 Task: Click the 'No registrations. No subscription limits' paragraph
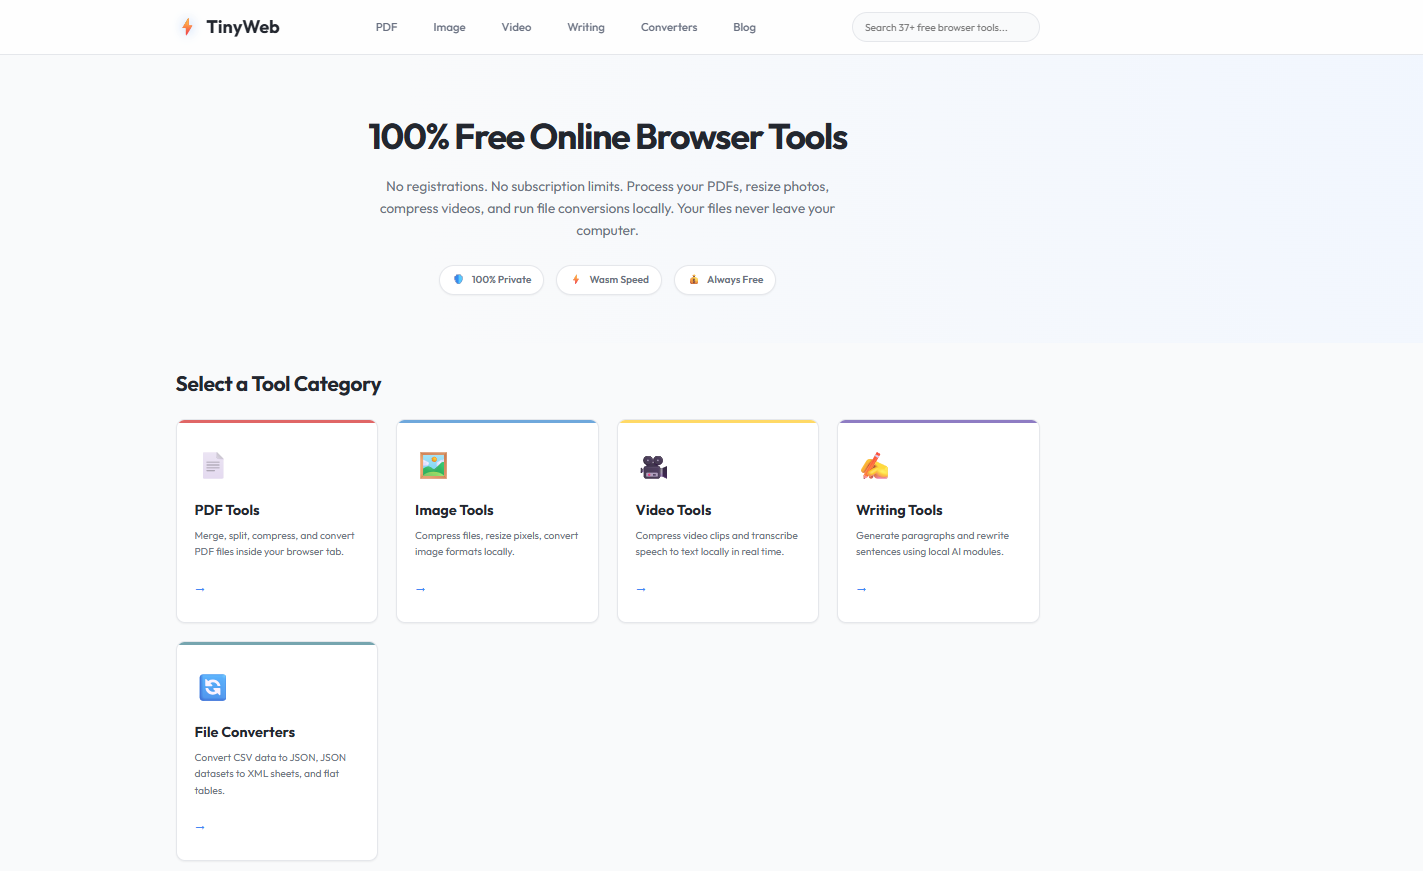tap(607, 208)
